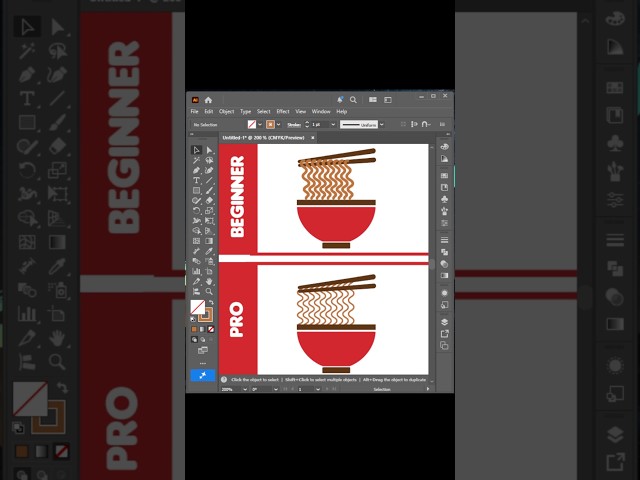Open fill color dropdown in control bar
This screenshot has width=640, height=480.
pos(260,124)
